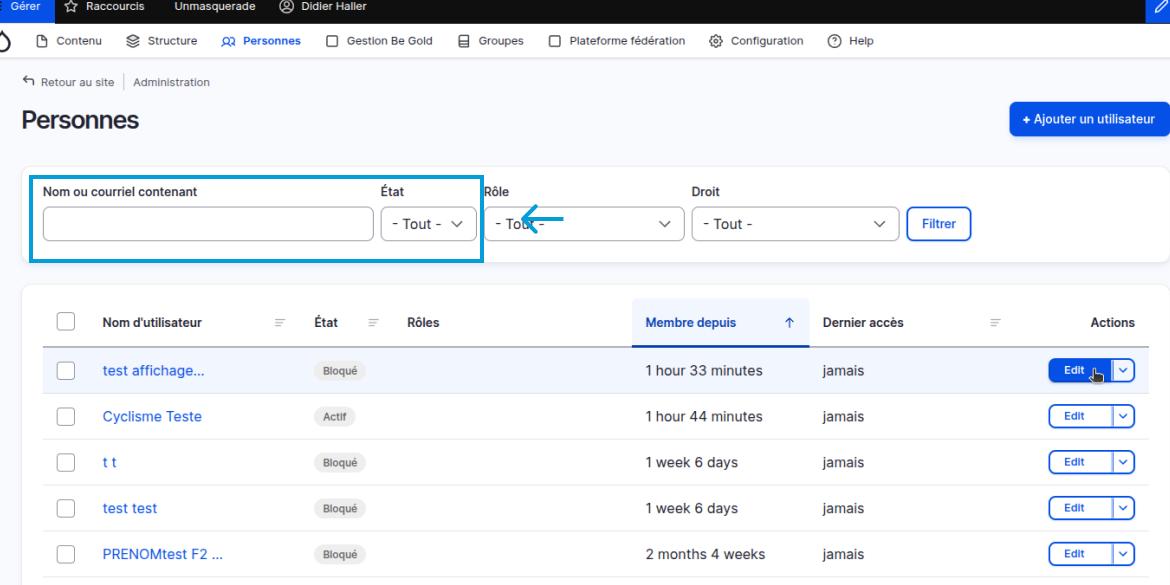Toggle the ascending arrow on Membre depuis

pyautogui.click(x=789, y=323)
